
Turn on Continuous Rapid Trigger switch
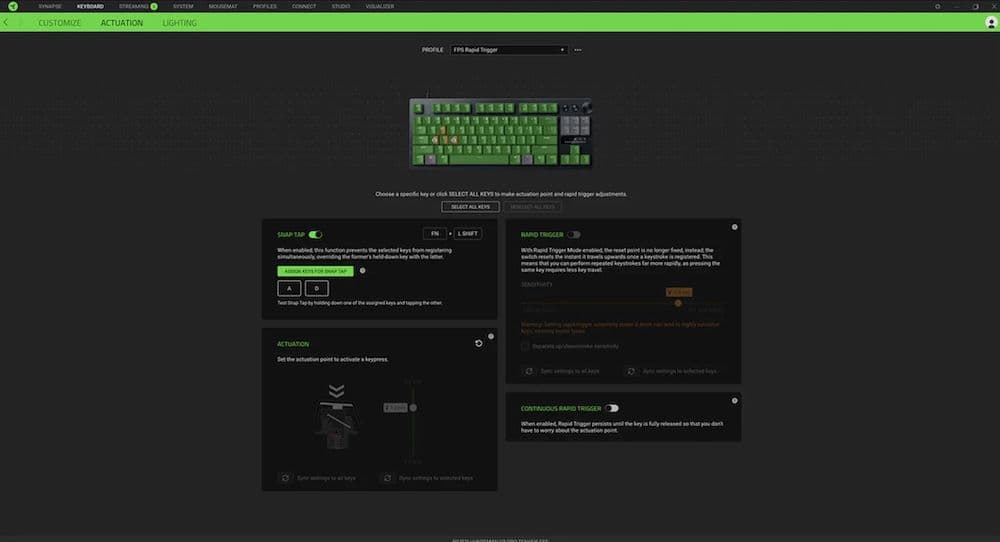(612, 409)
